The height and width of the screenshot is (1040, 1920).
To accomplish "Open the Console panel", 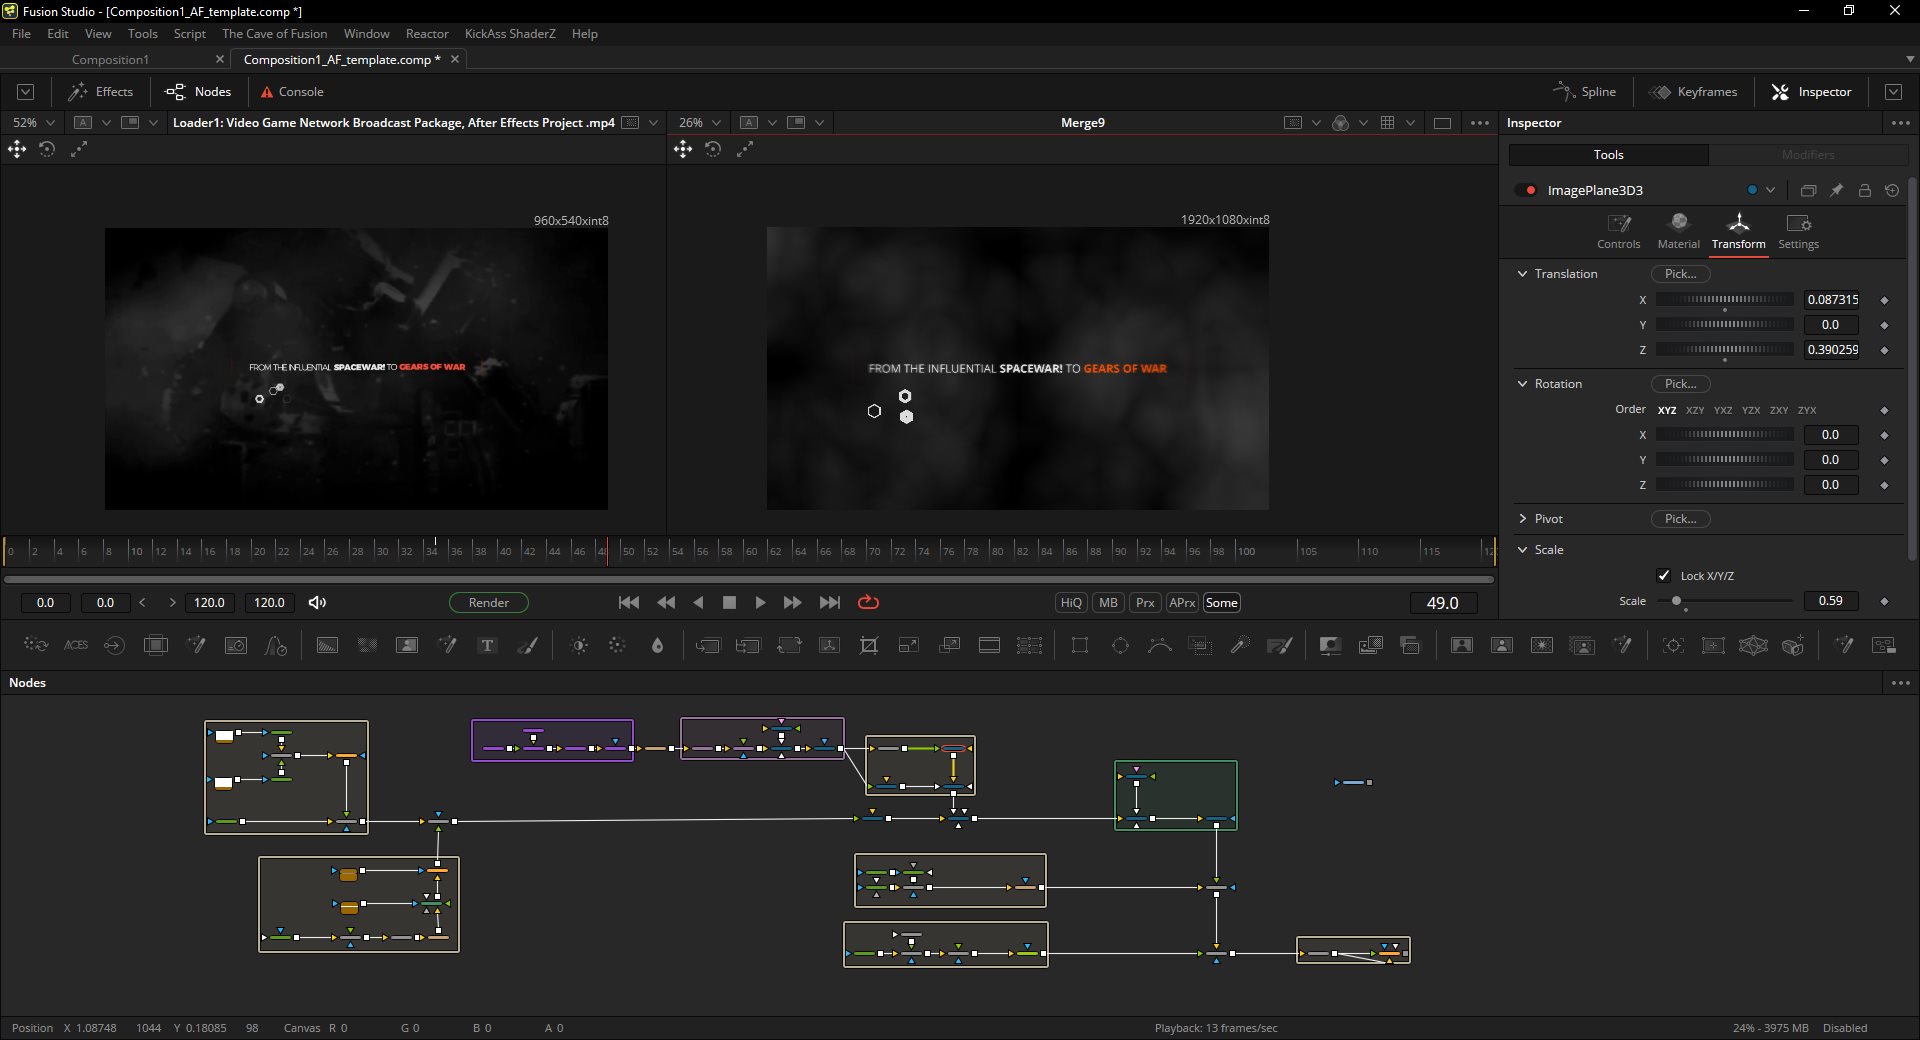I will click(x=292, y=91).
